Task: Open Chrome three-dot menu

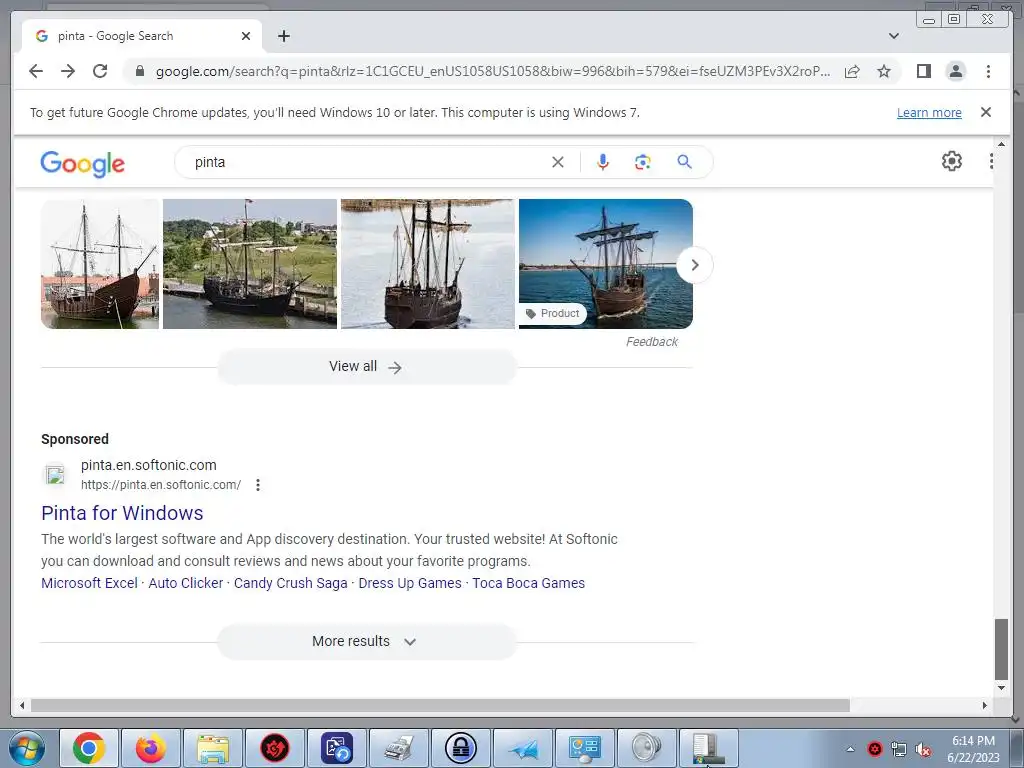Action: (x=988, y=71)
